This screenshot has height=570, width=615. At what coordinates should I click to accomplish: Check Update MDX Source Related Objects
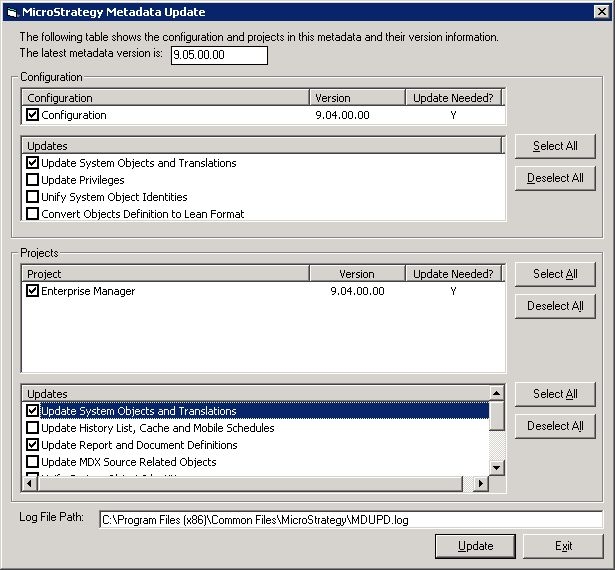pos(33,462)
